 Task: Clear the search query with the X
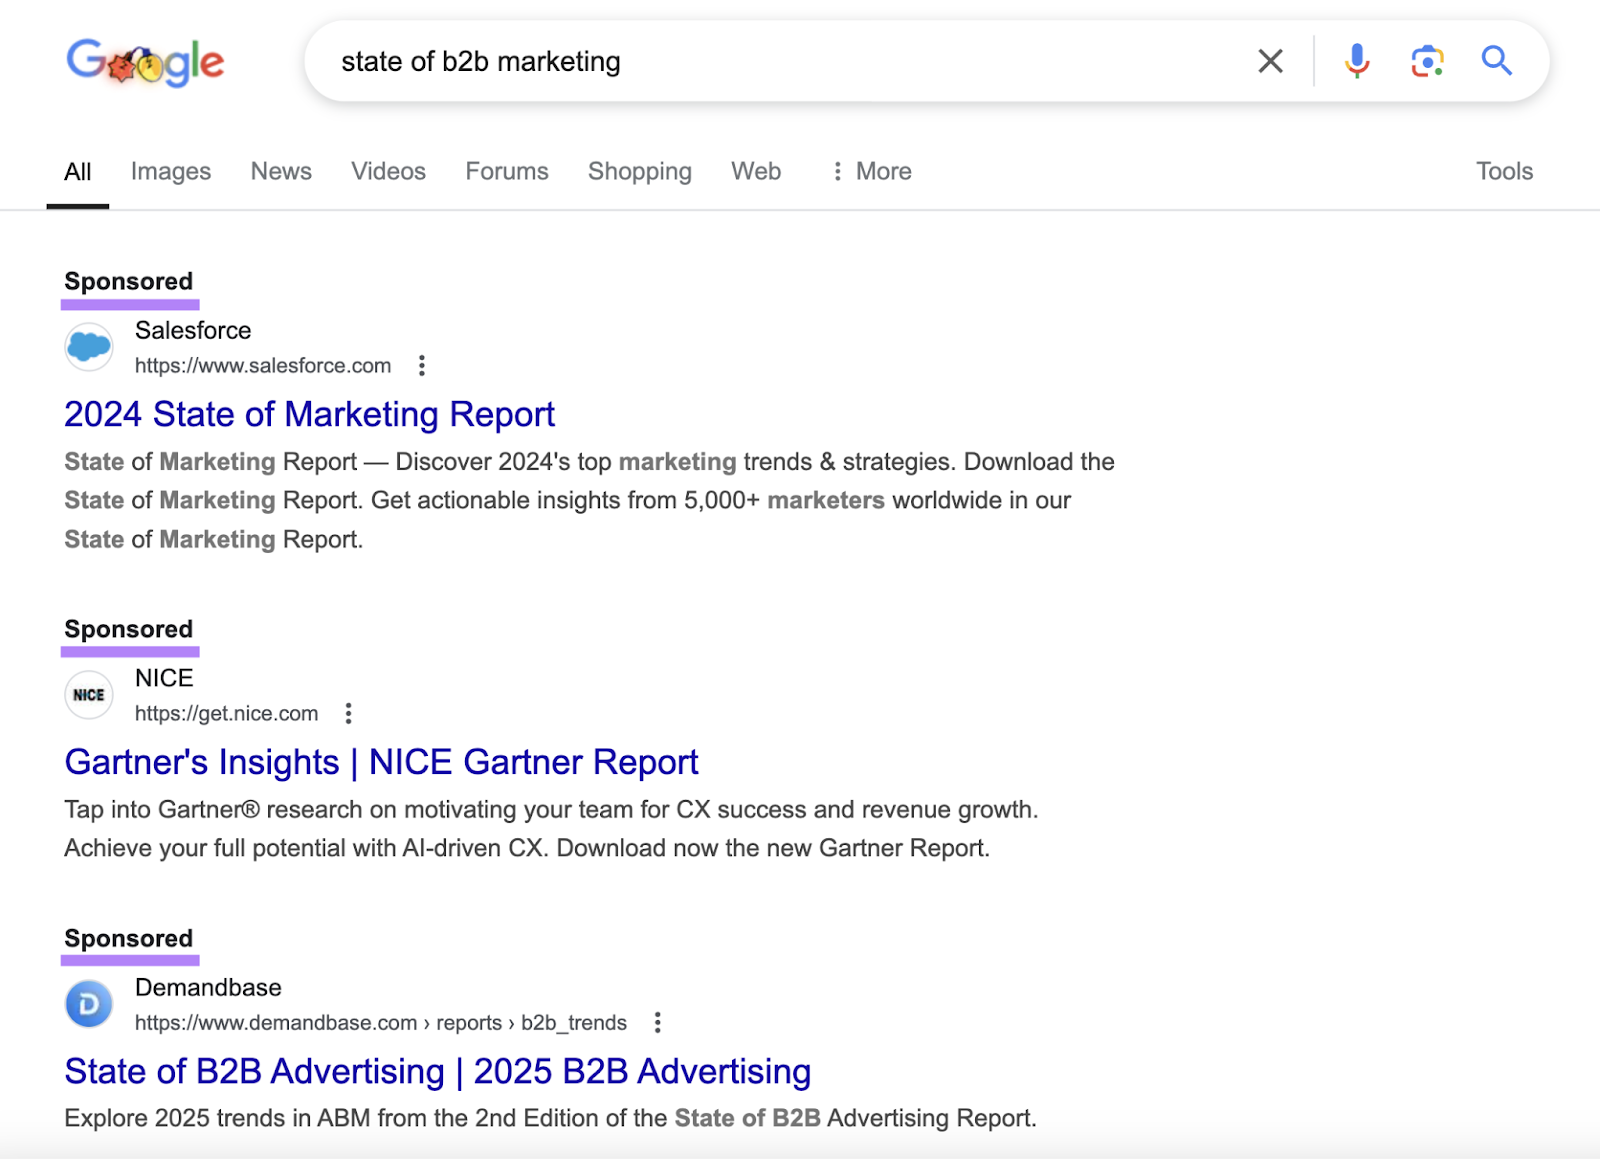1270,61
